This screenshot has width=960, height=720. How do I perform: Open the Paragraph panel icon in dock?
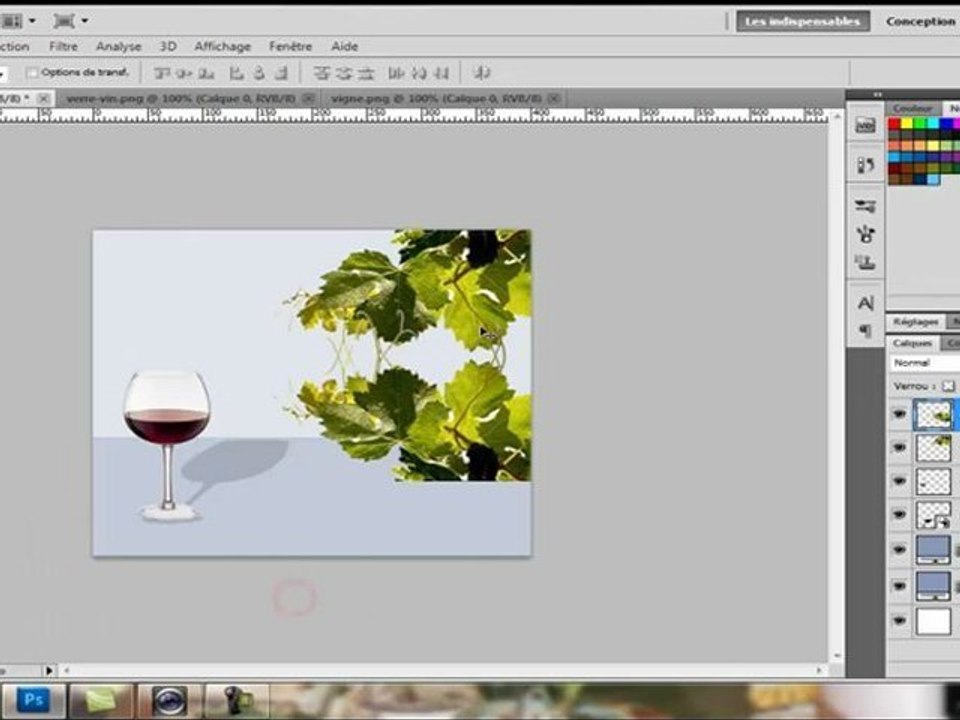click(865, 331)
